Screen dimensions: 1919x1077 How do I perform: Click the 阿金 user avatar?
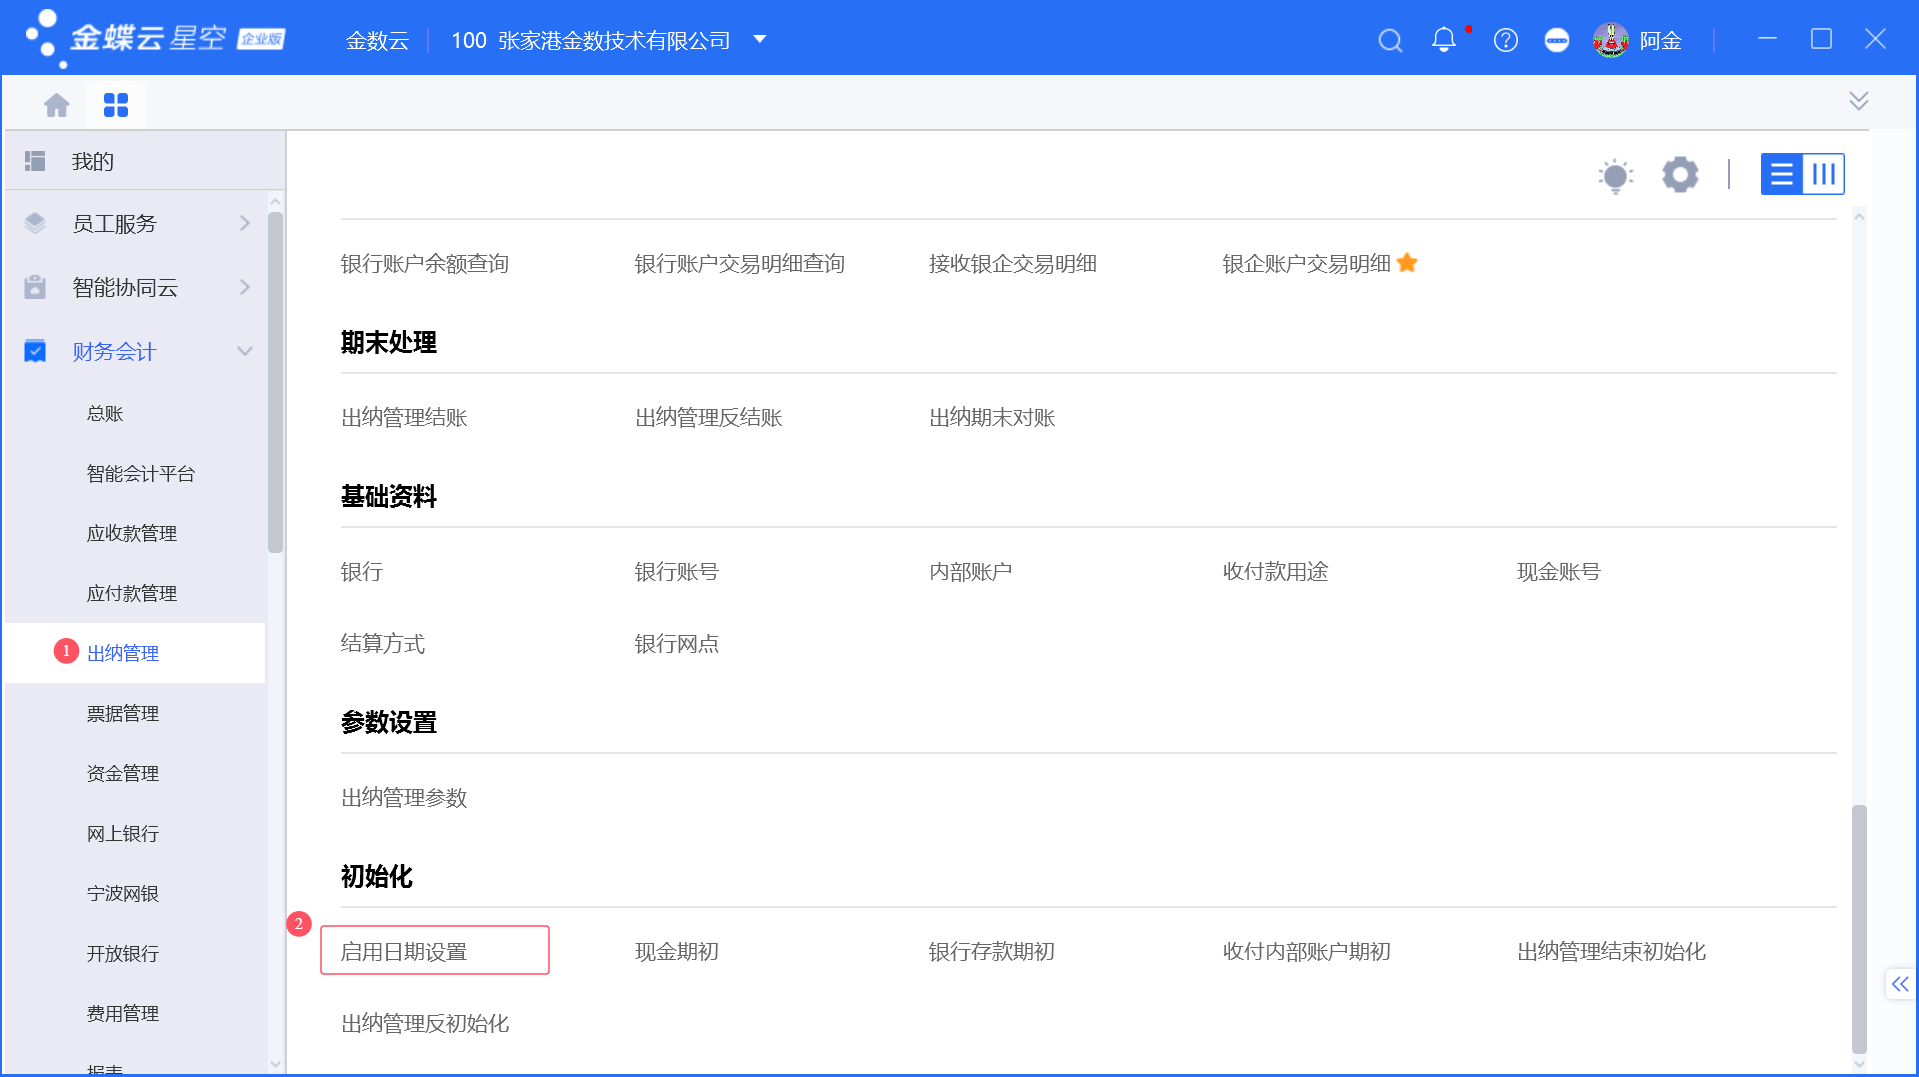click(1611, 40)
